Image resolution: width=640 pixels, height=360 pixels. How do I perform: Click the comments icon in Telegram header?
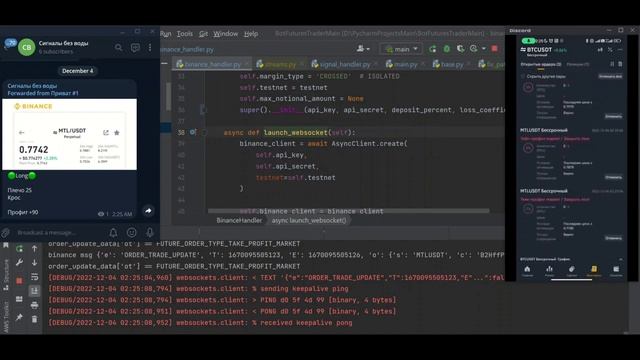pos(135,48)
